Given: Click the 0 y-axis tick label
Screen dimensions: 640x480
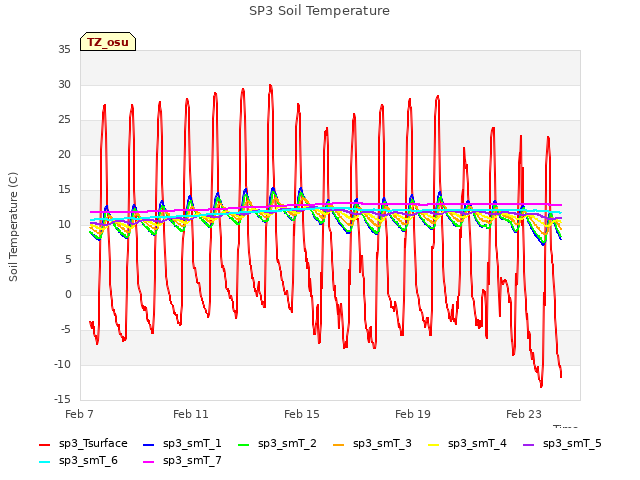Looking at the screenshot, I should point(68,295).
